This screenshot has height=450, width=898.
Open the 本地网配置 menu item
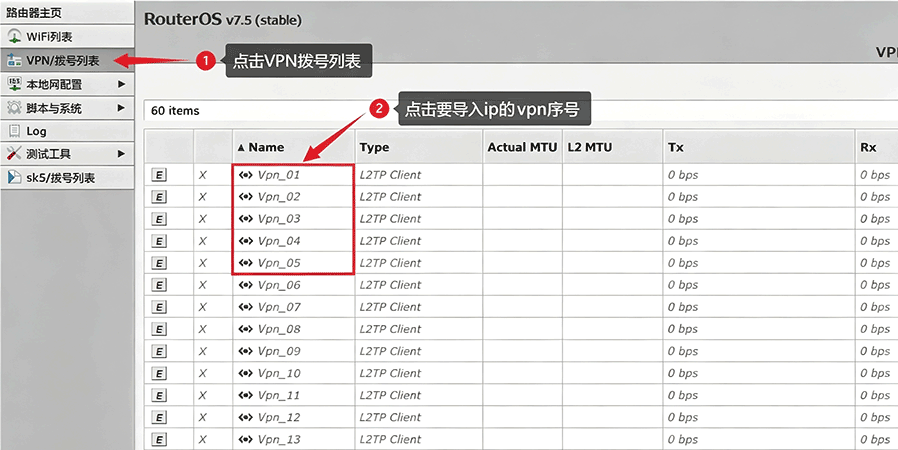pyautogui.click(x=67, y=84)
